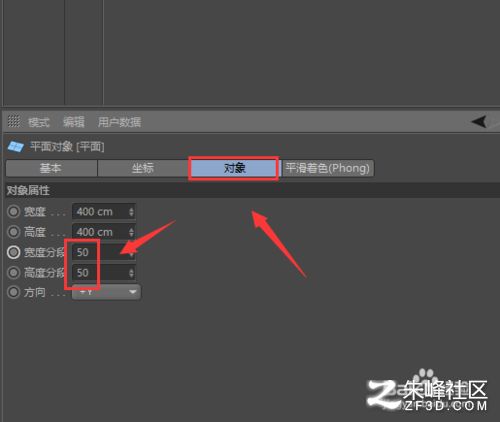This screenshot has height=422, width=500.
Task: Click the stepper arrows of 高度分段 field
Action: (x=131, y=273)
